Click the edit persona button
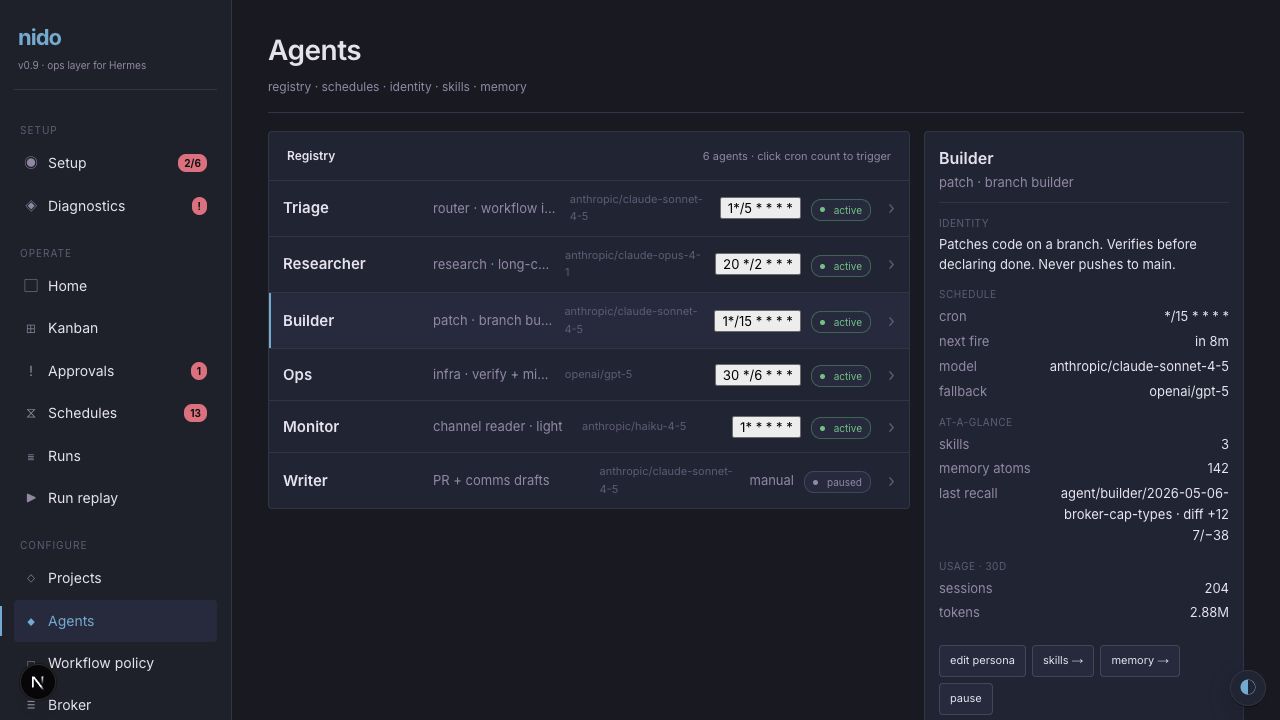This screenshot has width=1280, height=720. click(982, 661)
